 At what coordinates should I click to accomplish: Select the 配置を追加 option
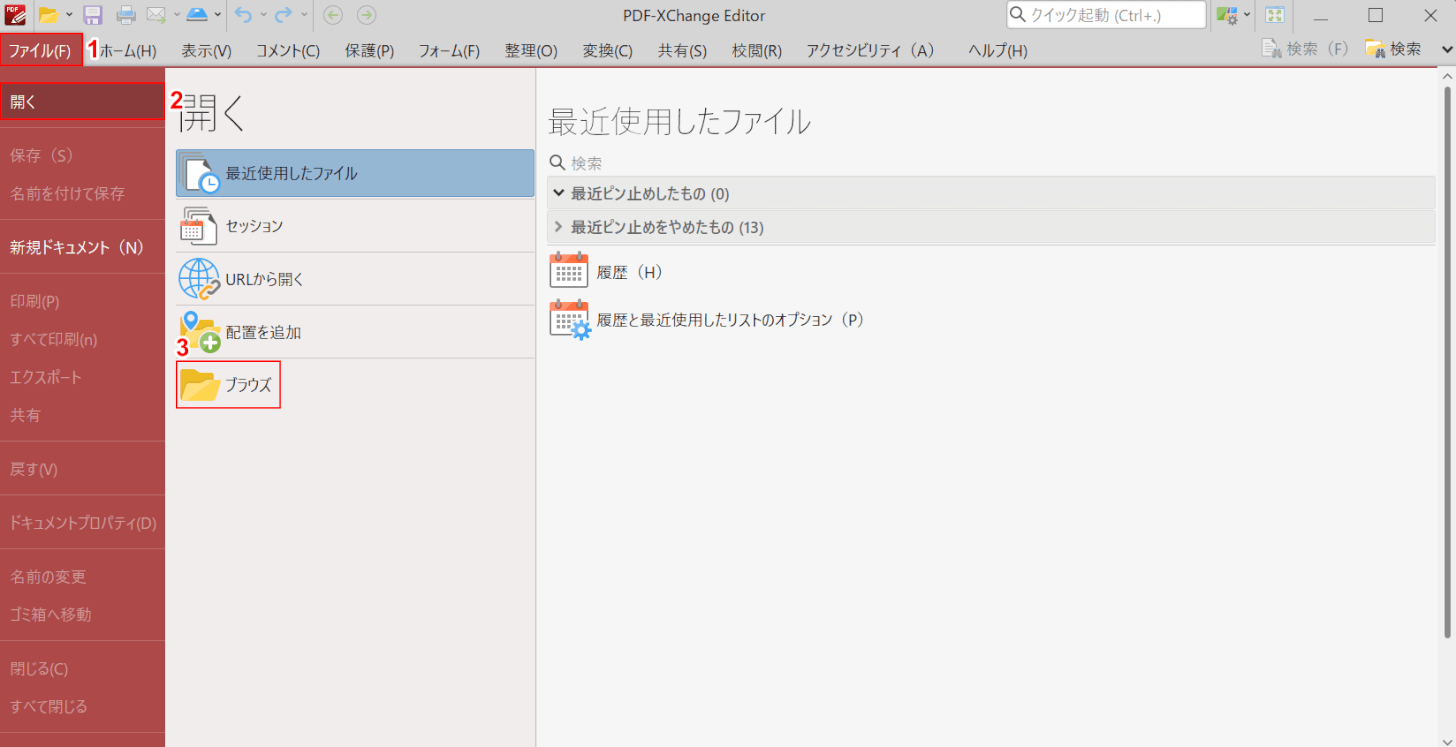click(355, 332)
